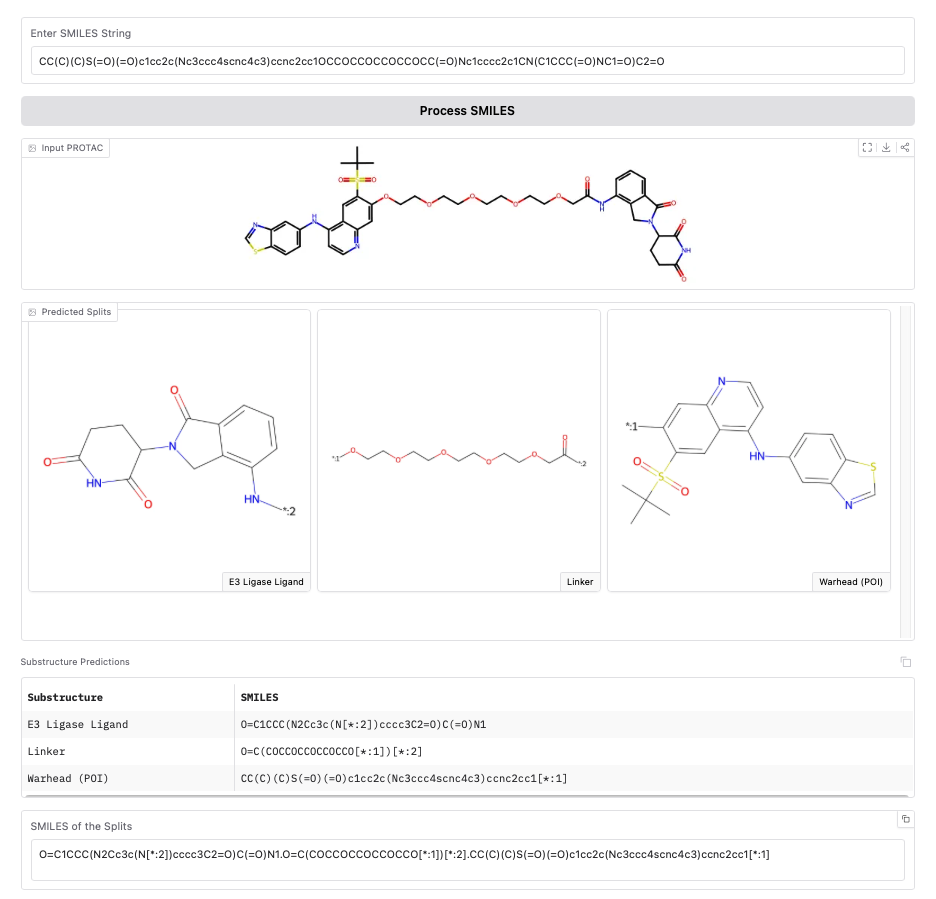Click the image icon beside Input PROTAC label
Viewport: 936px width, 899px height.
[32, 148]
